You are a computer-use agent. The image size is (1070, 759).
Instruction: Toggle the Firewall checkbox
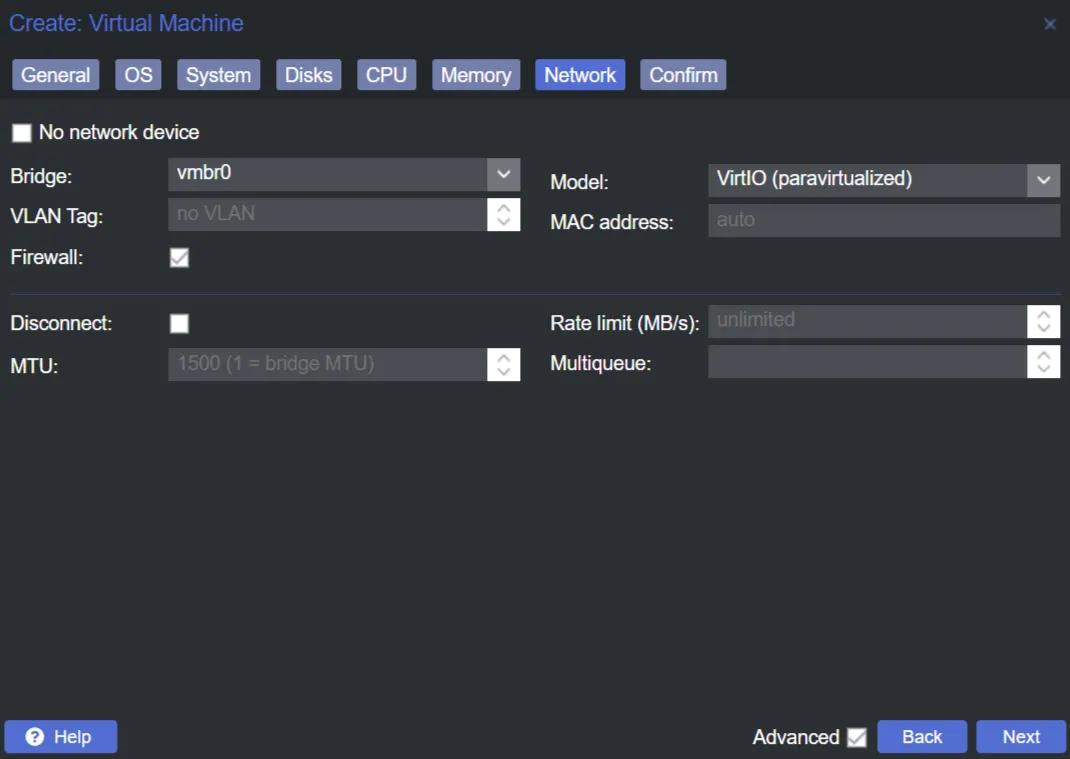[179, 258]
